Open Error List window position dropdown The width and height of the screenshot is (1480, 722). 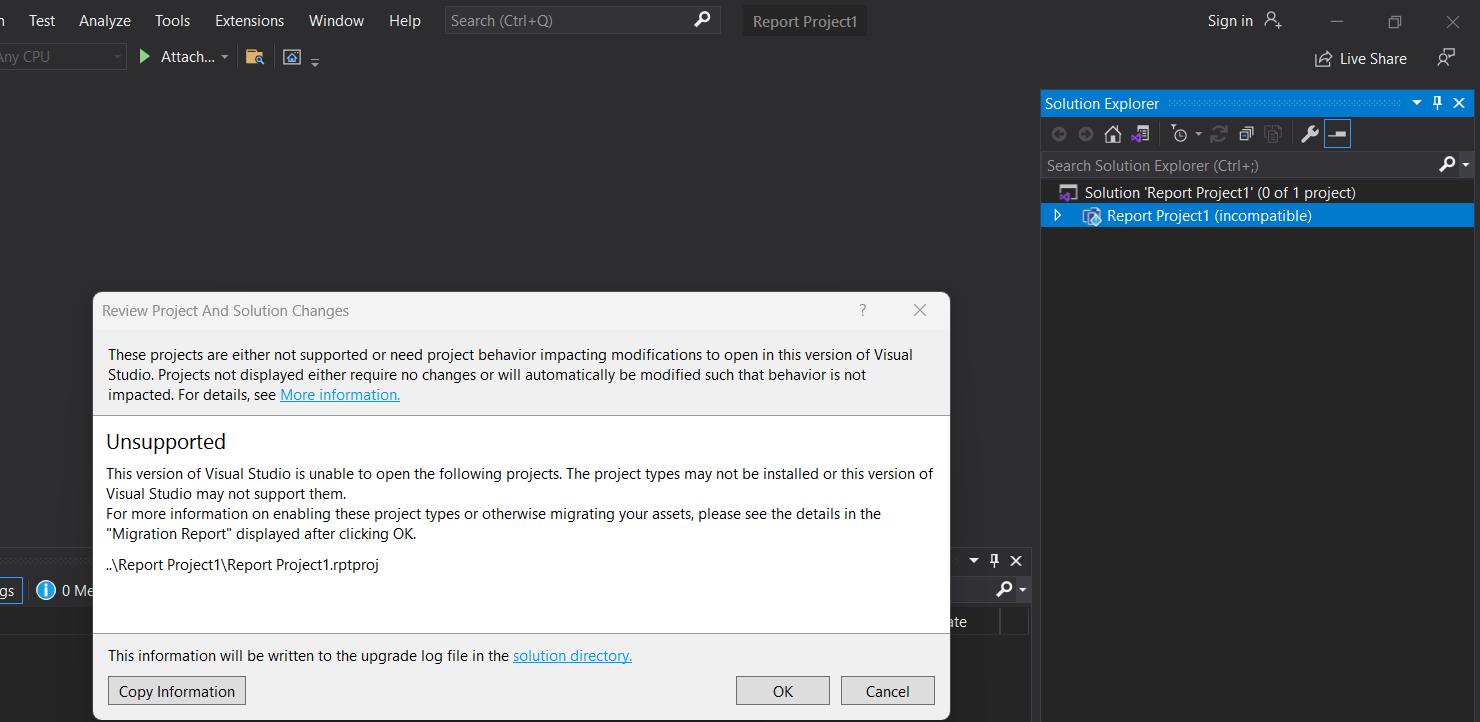click(x=974, y=561)
